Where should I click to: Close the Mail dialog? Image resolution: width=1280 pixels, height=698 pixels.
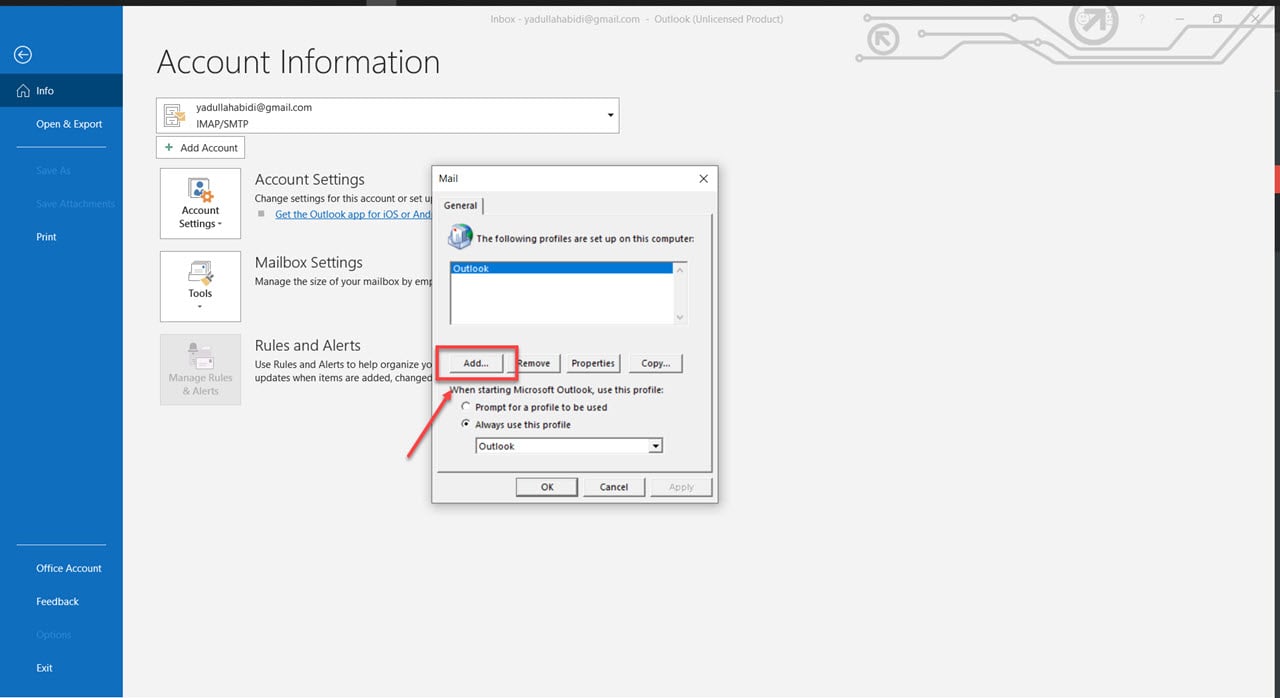coord(703,178)
